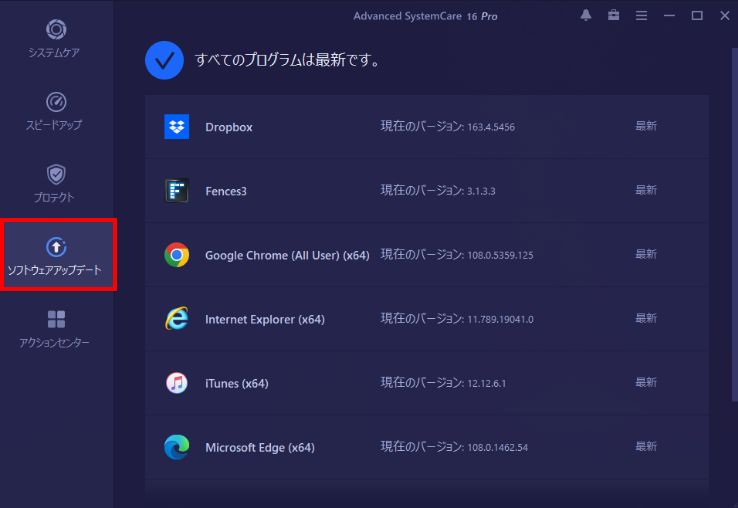Screen dimensions: 738x508
Task: Open the アクションセンター sidebar section
Action: [x=56, y=329]
